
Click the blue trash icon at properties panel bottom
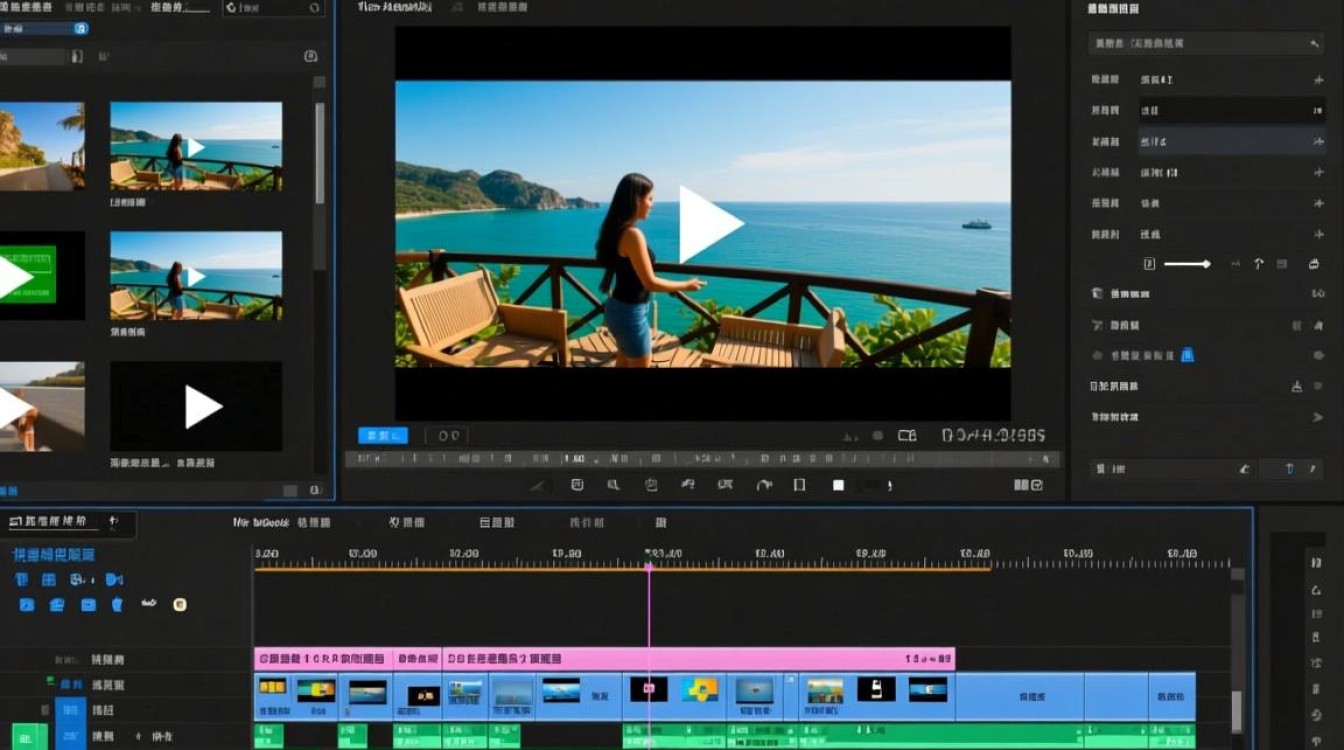coord(1290,469)
